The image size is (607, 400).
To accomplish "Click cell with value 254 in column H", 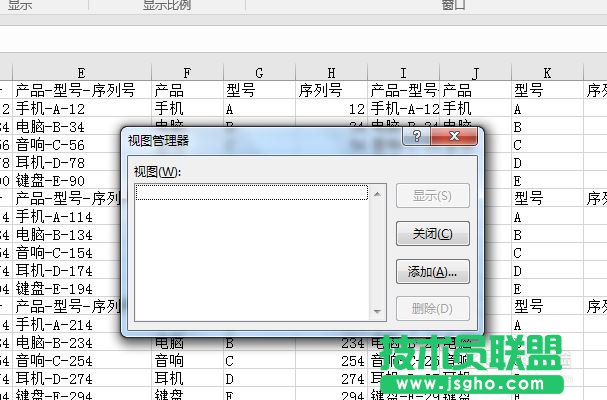I will coord(331,361).
